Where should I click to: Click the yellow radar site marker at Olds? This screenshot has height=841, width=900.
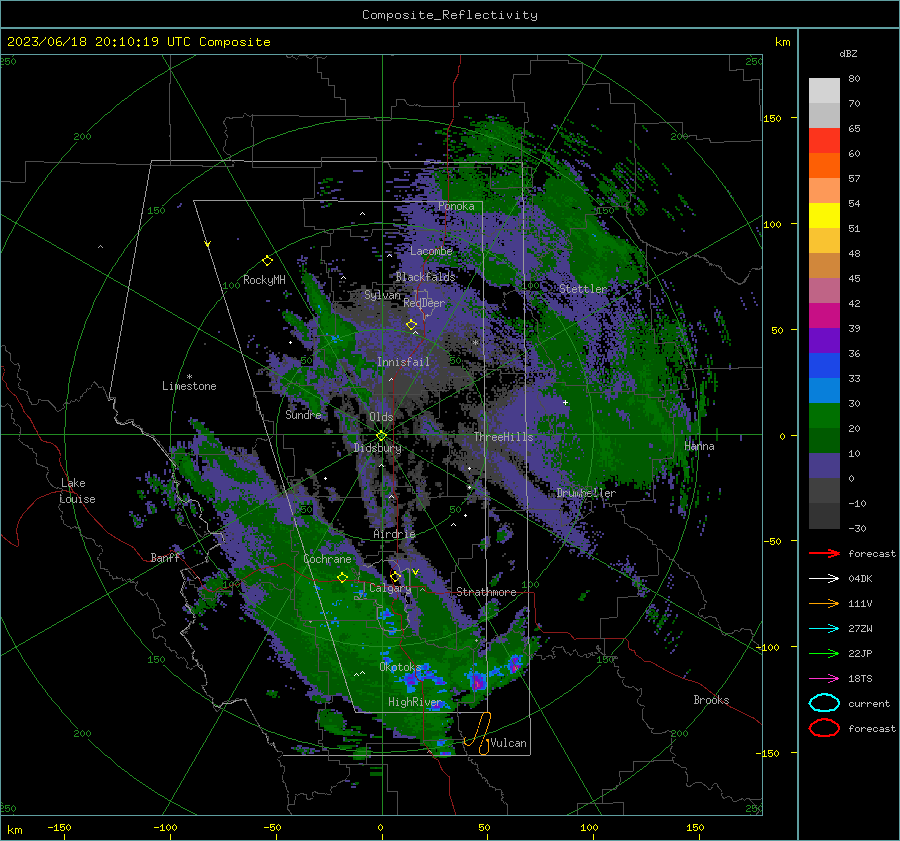[x=381, y=435]
